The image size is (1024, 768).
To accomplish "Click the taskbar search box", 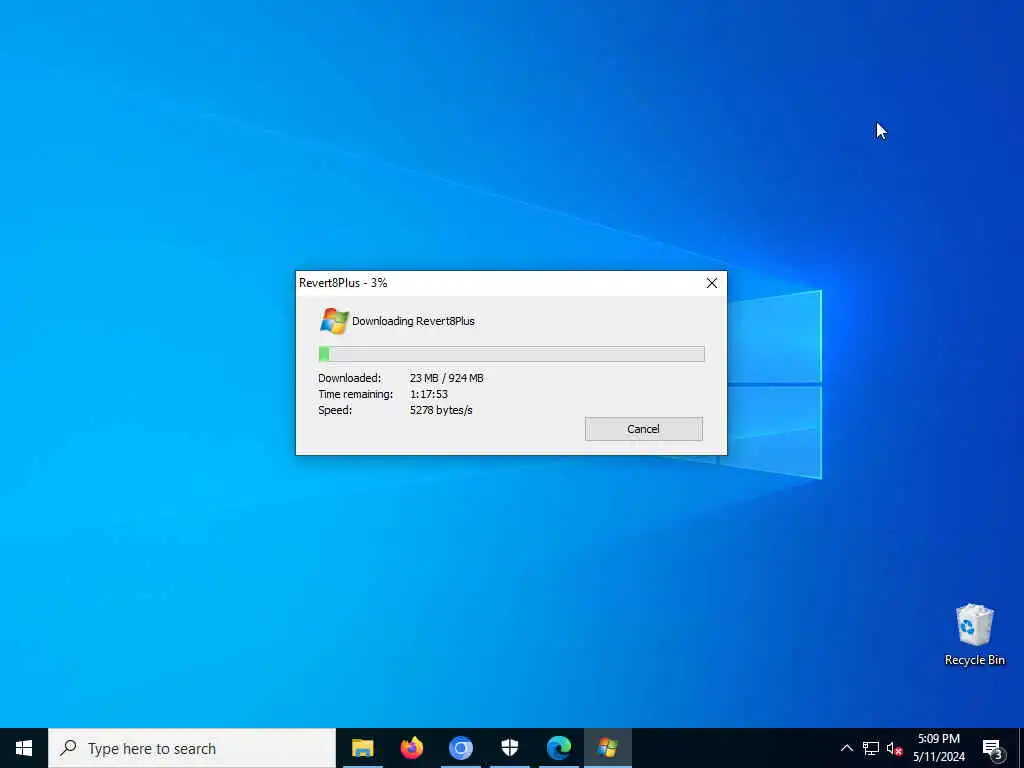I will 192,748.
